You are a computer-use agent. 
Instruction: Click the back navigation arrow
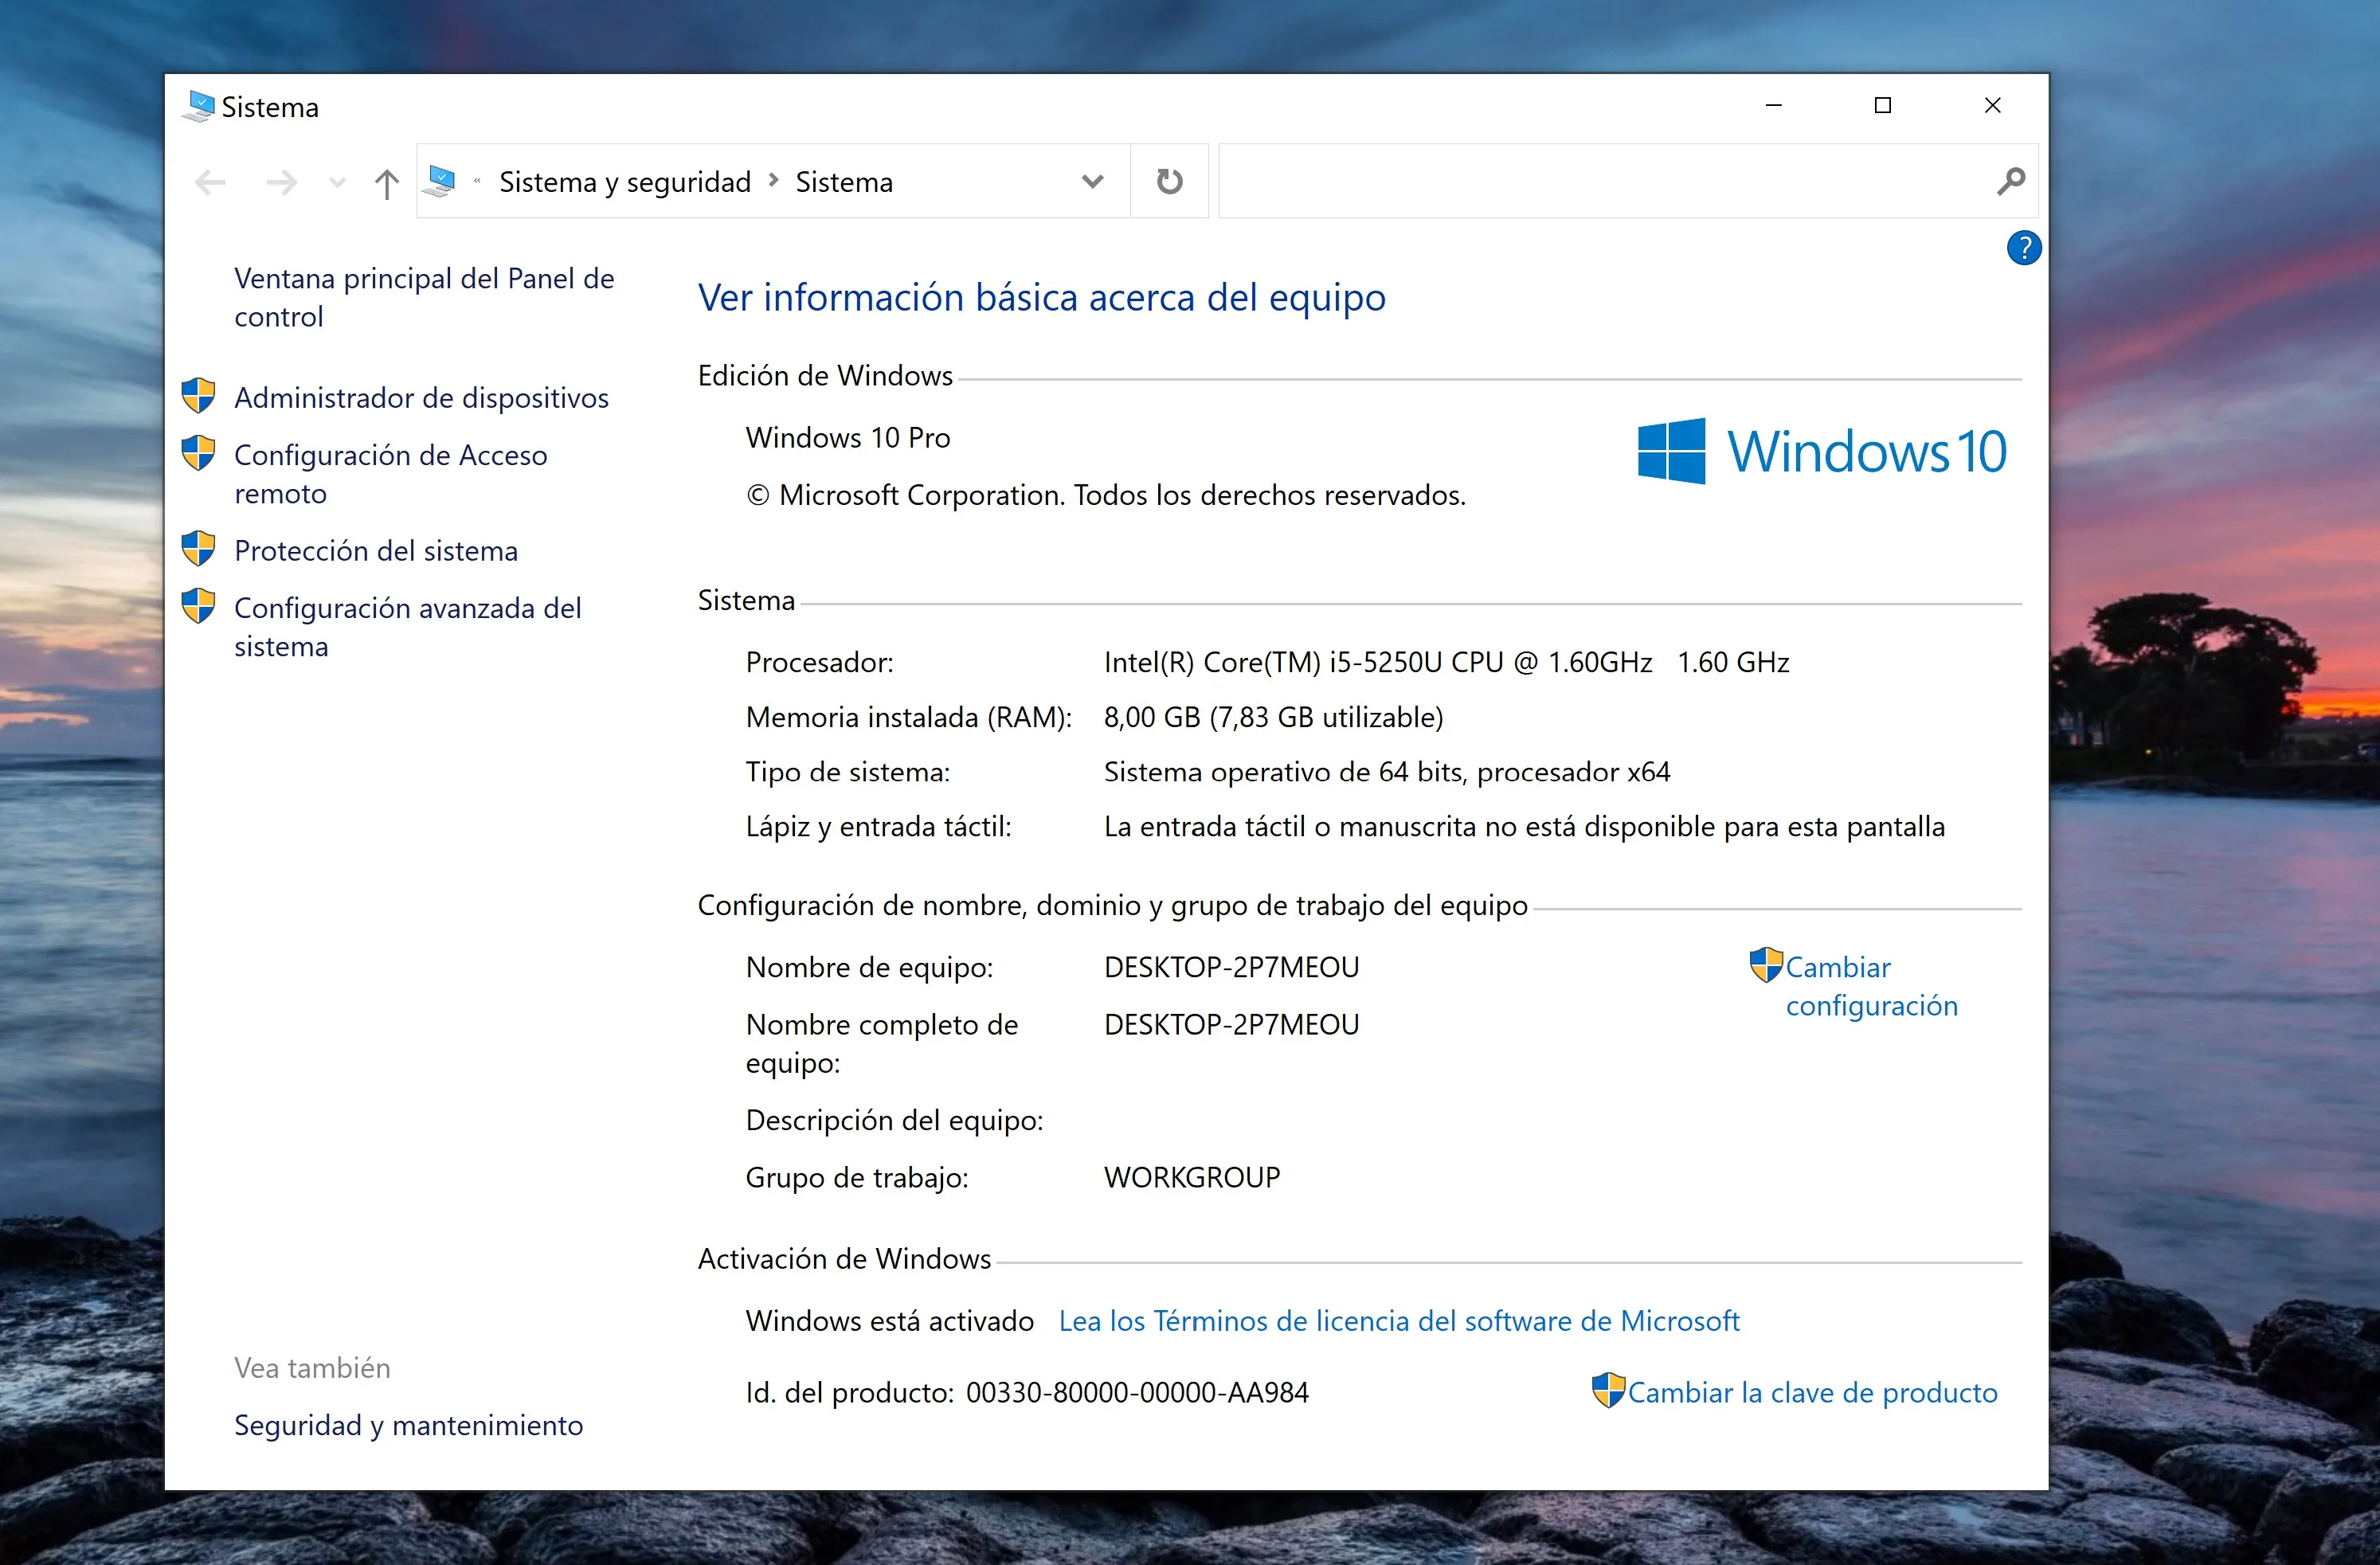coord(210,182)
